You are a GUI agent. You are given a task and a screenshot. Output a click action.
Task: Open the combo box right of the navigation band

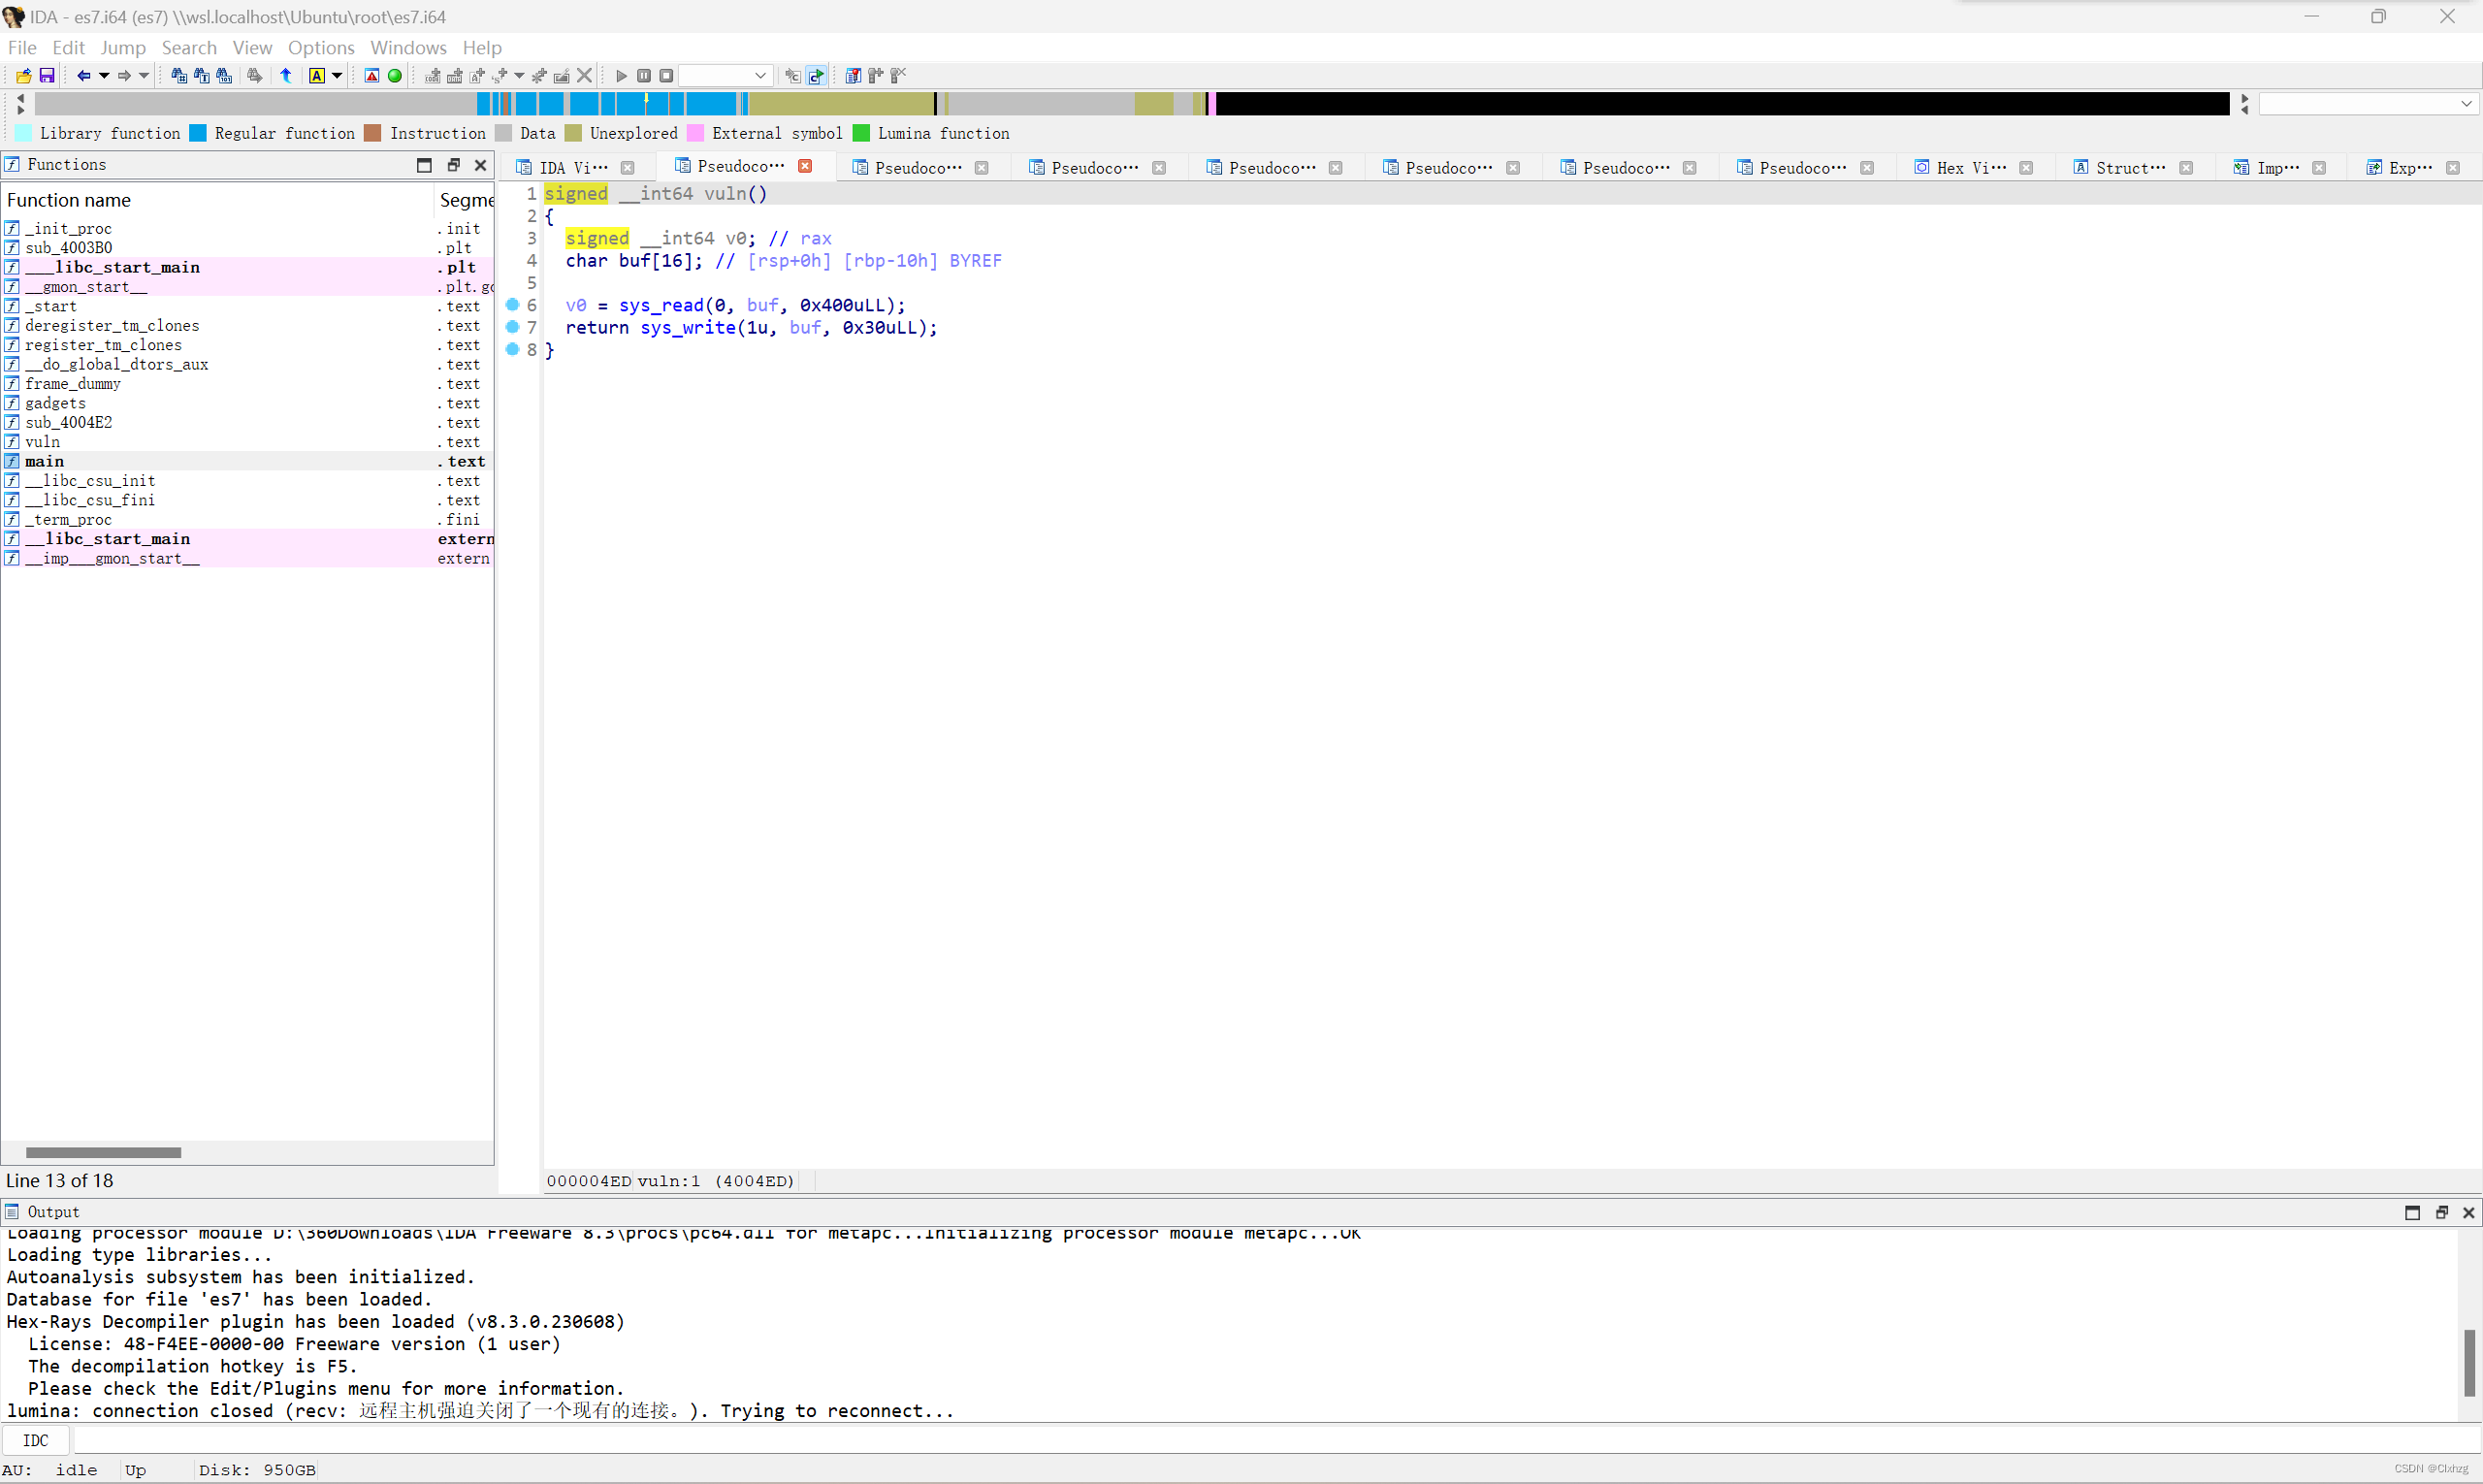click(2367, 104)
